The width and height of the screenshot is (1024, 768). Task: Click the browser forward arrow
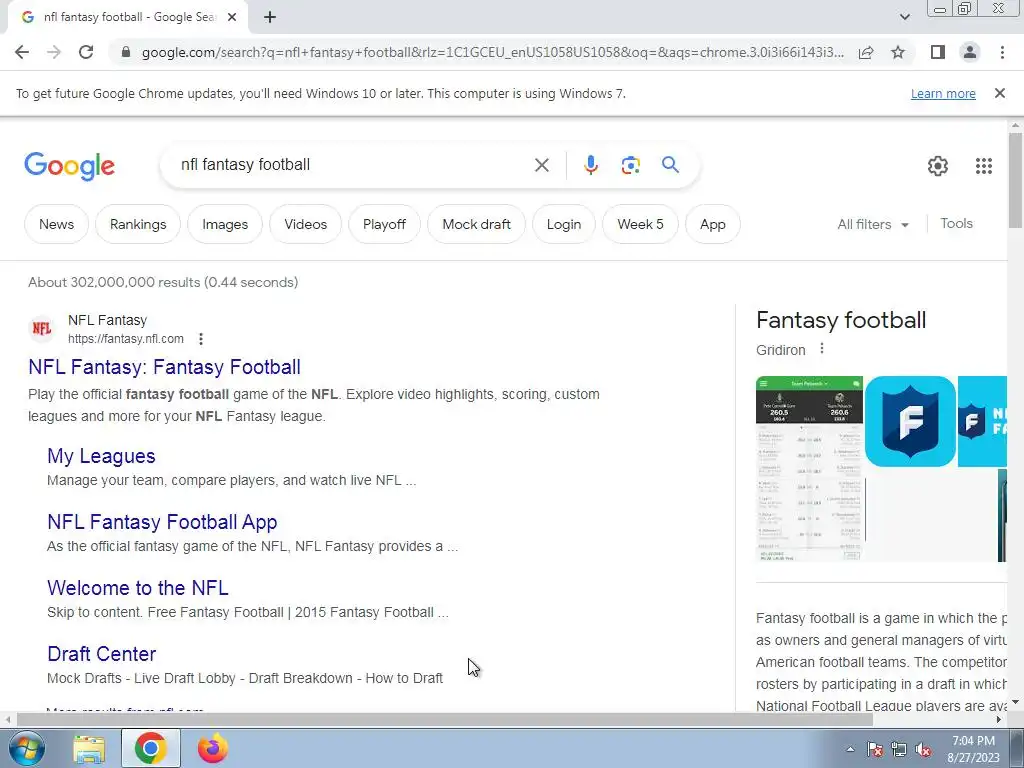point(54,52)
